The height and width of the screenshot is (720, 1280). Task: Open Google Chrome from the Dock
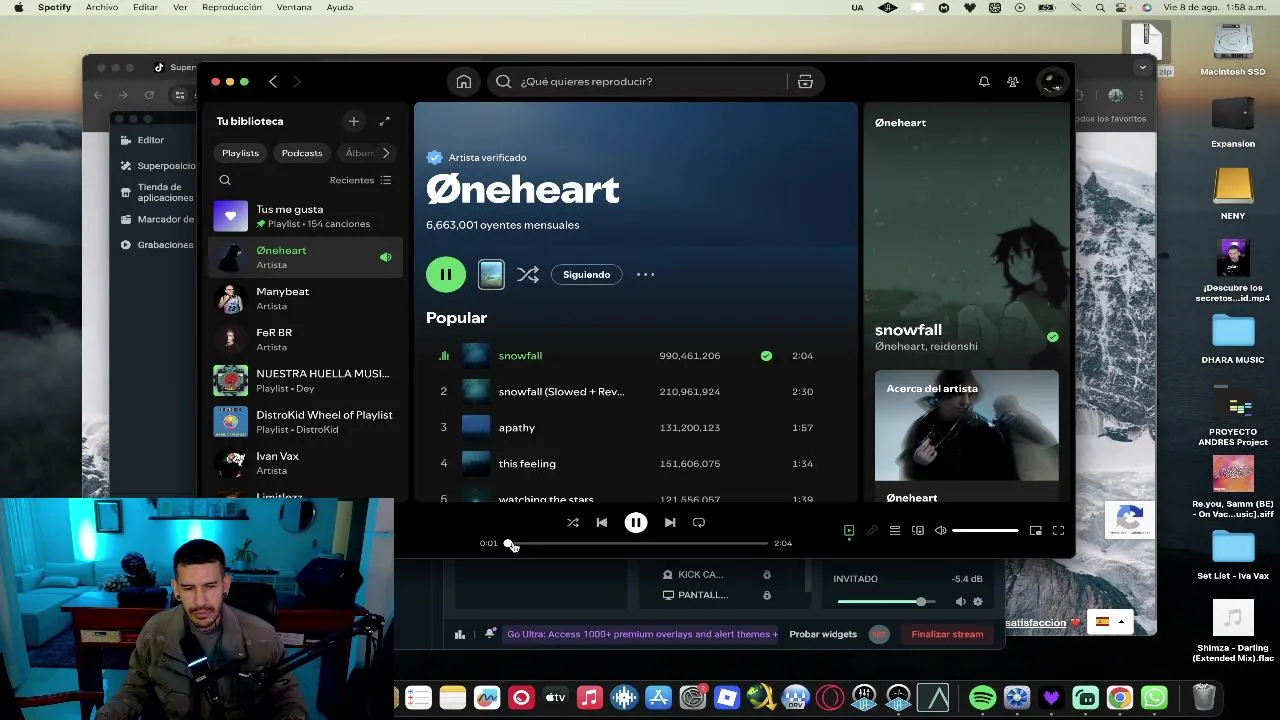pos(1120,697)
